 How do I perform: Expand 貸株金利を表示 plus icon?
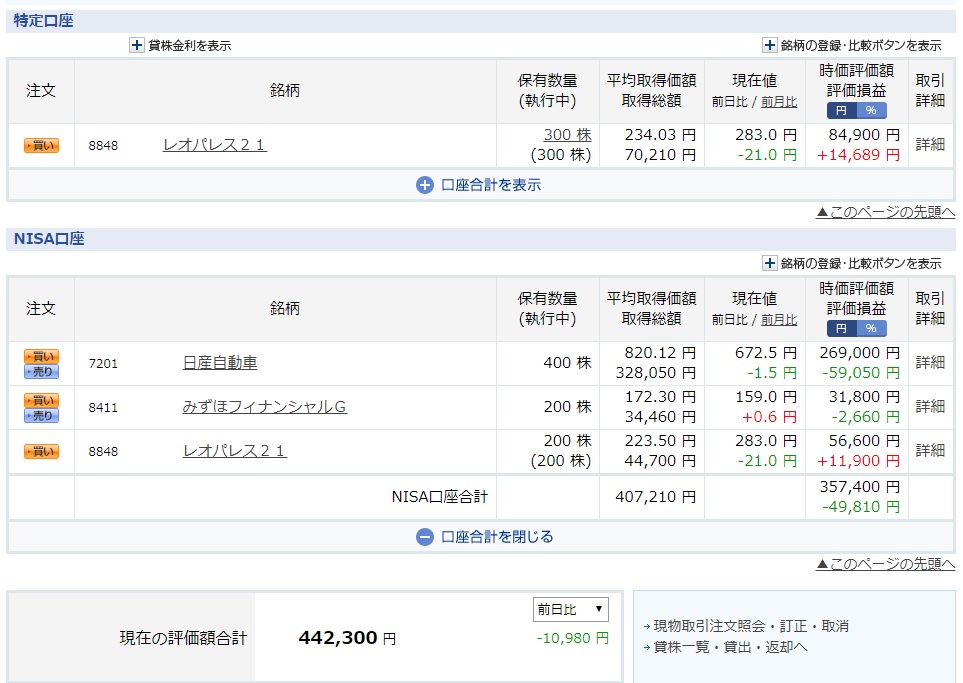[x=136, y=45]
